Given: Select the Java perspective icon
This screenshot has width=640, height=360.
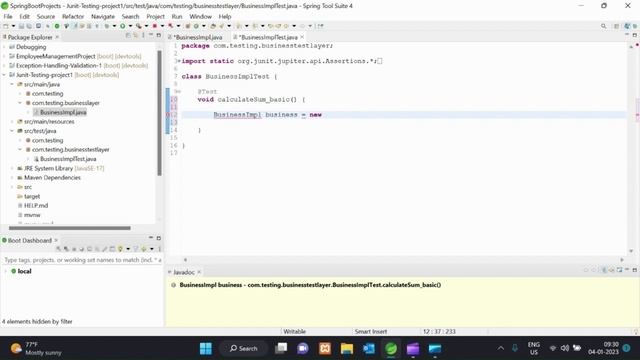Looking at the screenshot, I should (x=627, y=26).
